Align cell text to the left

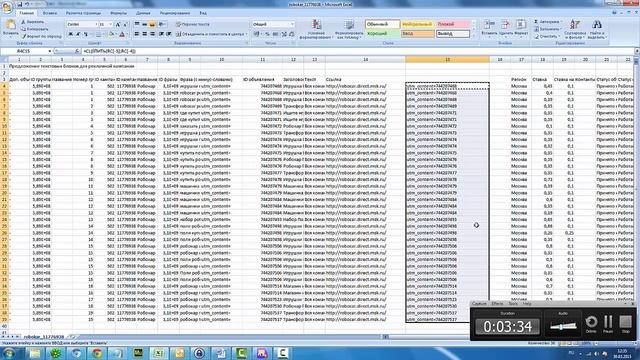(137, 34)
